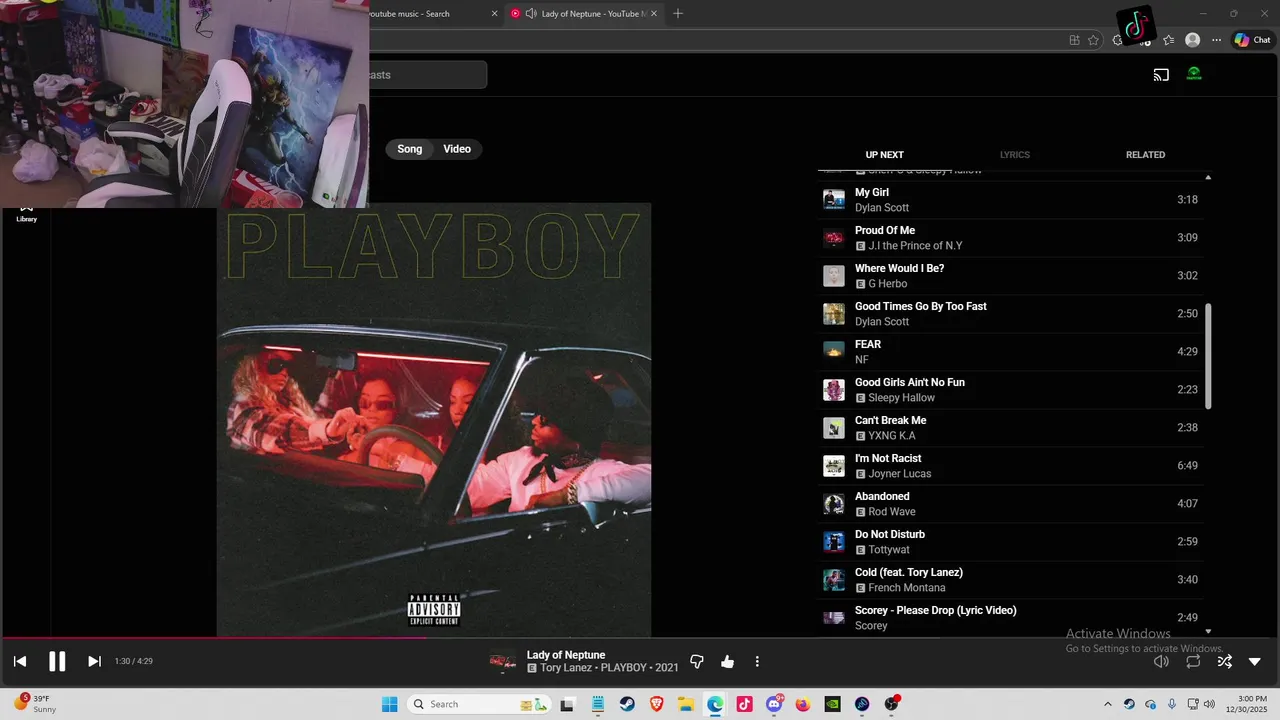Play Do Not Disturb by Tottywat
This screenshot has height=720, width=1280.
click(x=1010, y=542)
